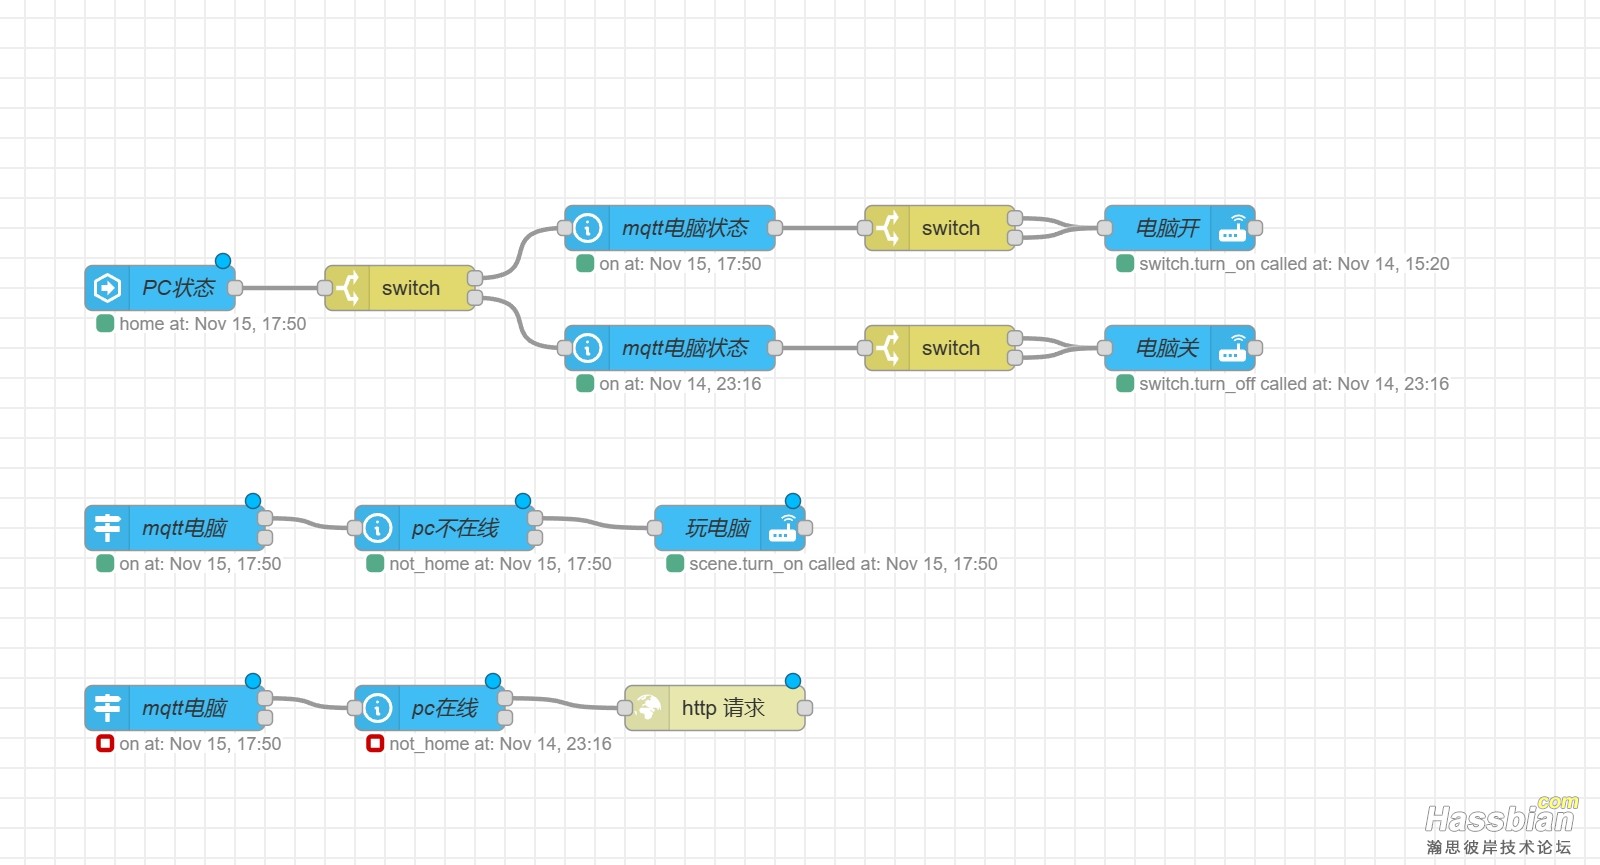This screenshot has width=1600, height=865.
Task: Click the input port of http 请求 node
Action: tap(625, 708)
